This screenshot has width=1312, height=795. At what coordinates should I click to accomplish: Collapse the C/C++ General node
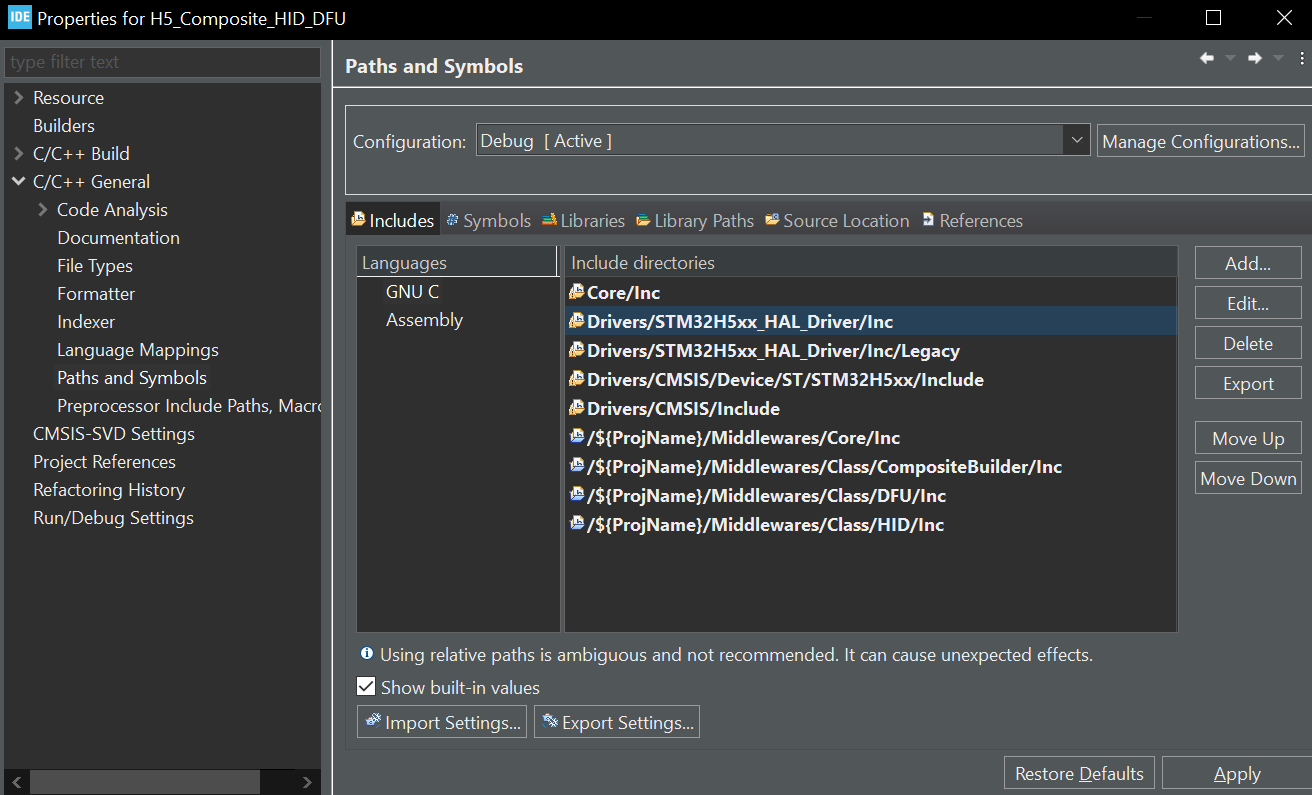19,182
